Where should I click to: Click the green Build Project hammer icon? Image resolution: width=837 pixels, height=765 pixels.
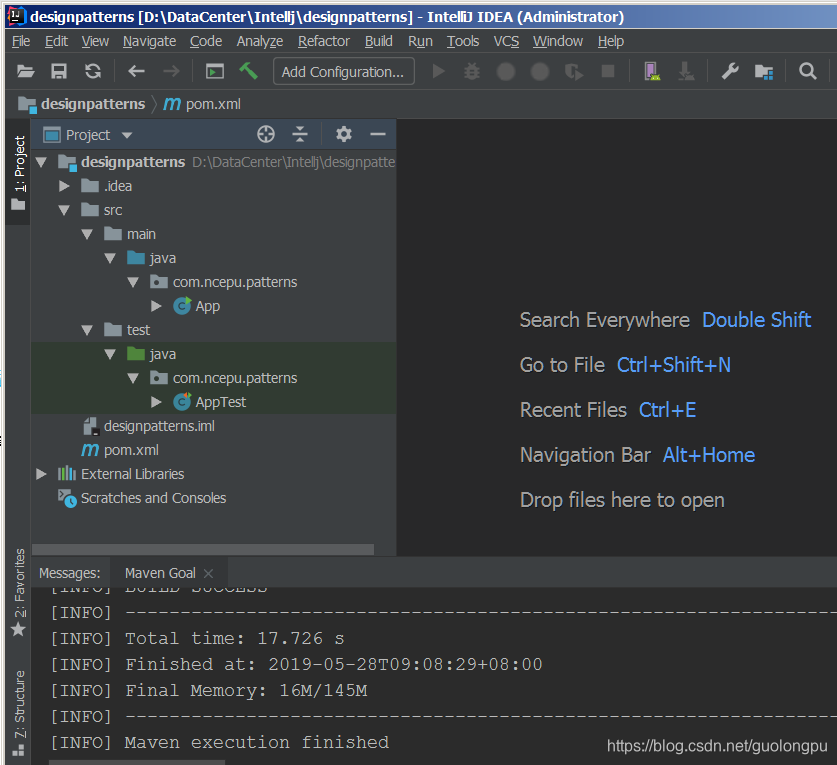[x=248, y=70]
